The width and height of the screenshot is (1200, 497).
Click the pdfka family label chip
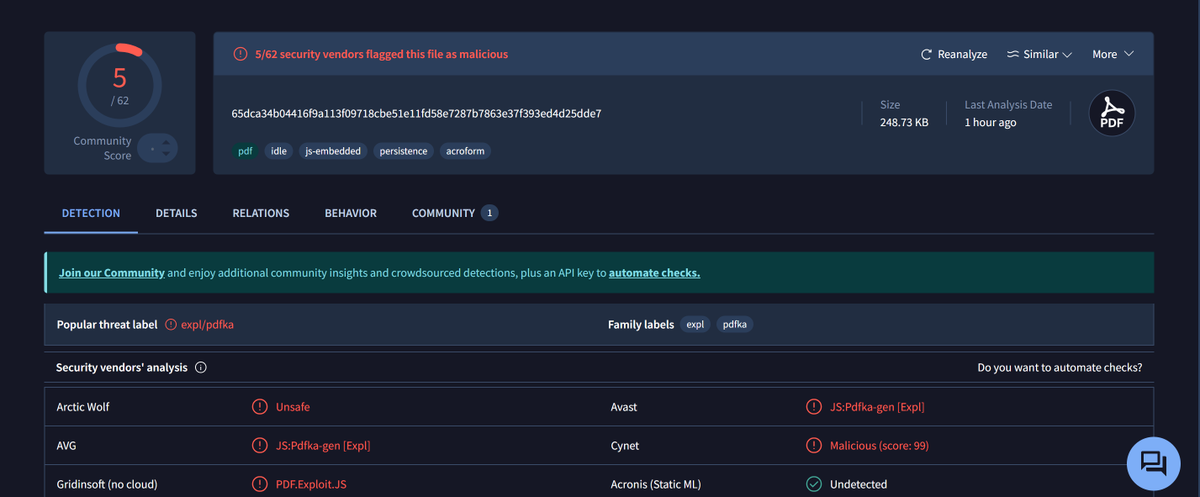[x=734, y=325]
